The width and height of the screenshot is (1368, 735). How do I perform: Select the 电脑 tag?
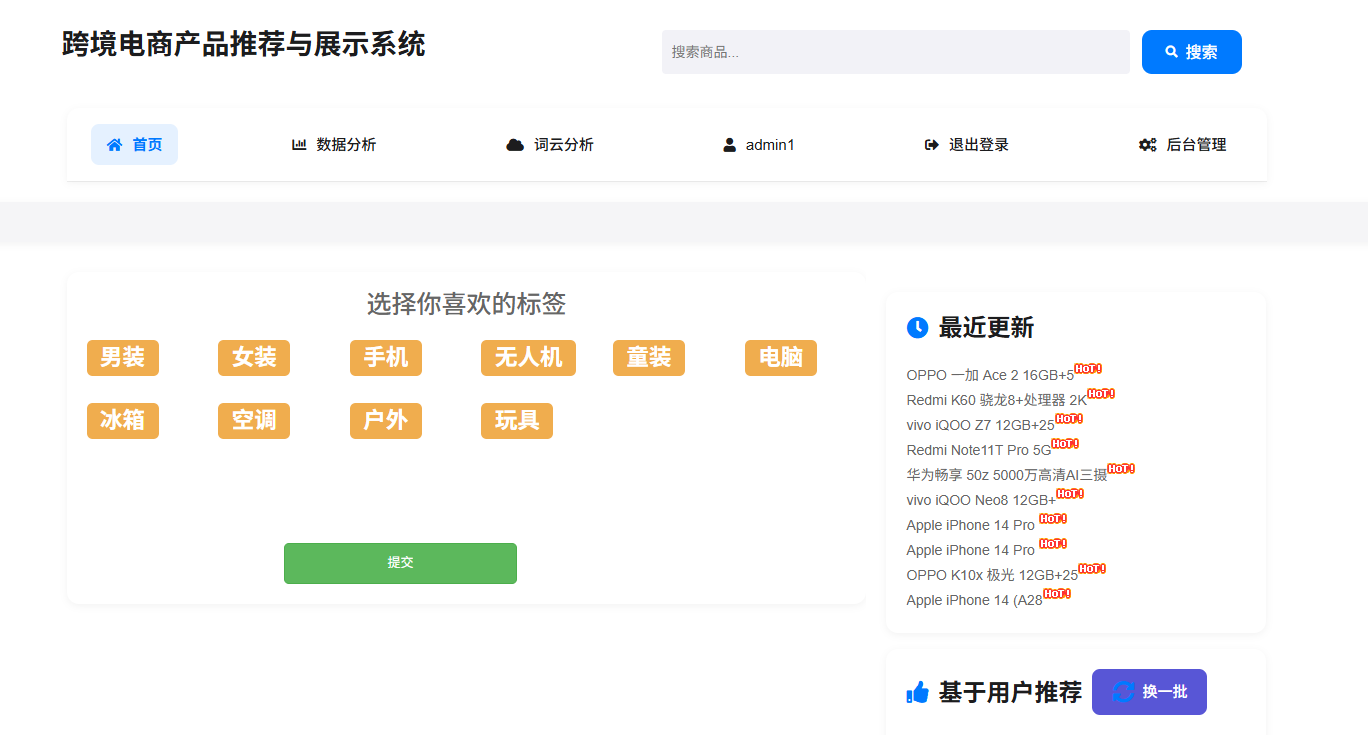pos(781,358)
